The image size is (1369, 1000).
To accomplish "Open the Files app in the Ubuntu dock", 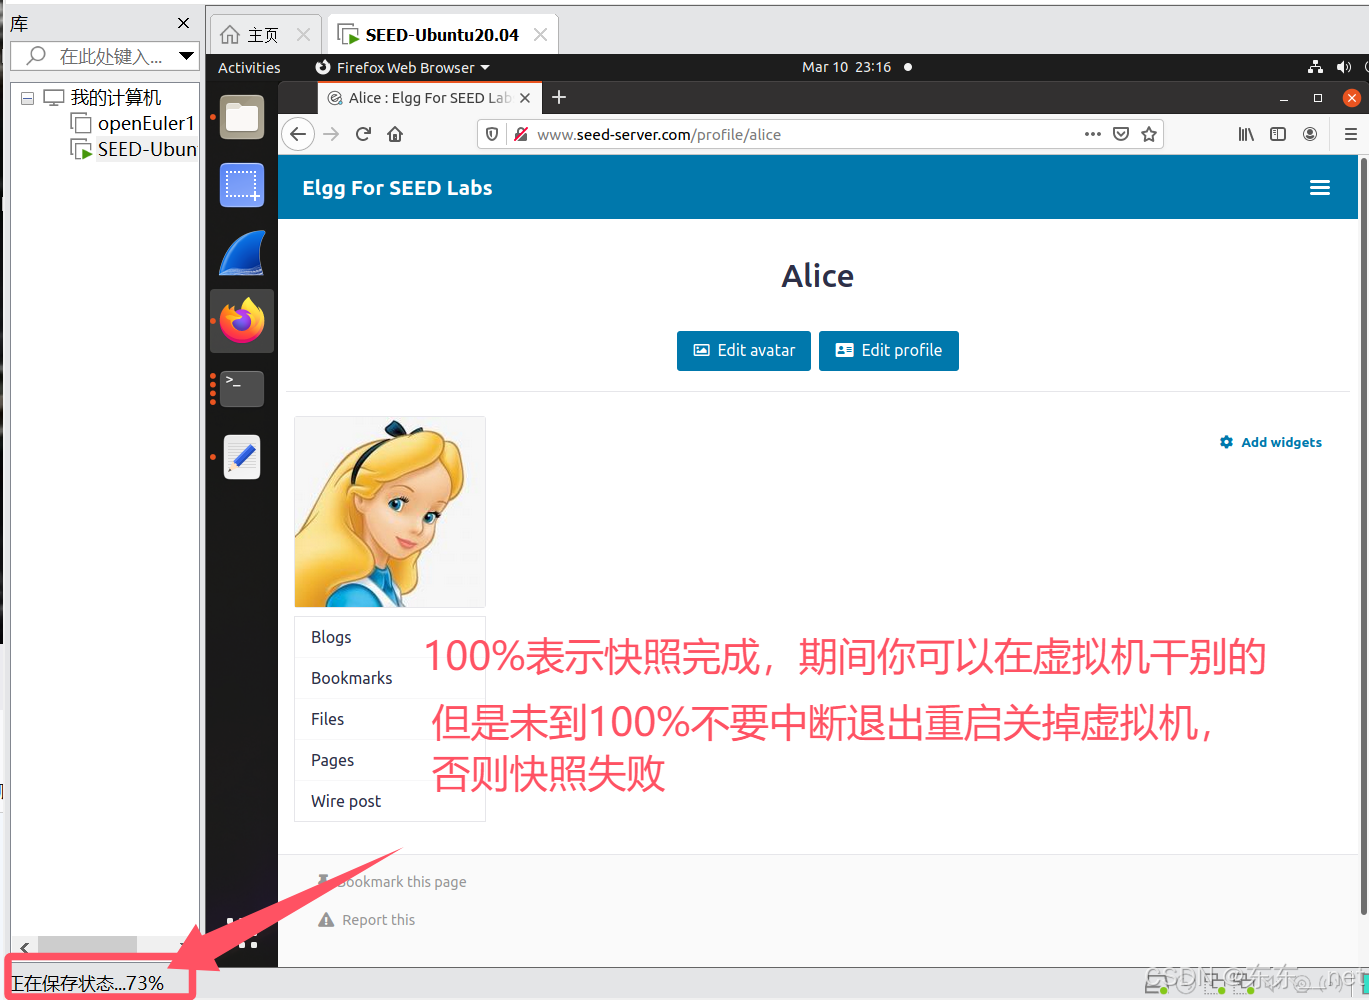I will [x=242, y=118].
